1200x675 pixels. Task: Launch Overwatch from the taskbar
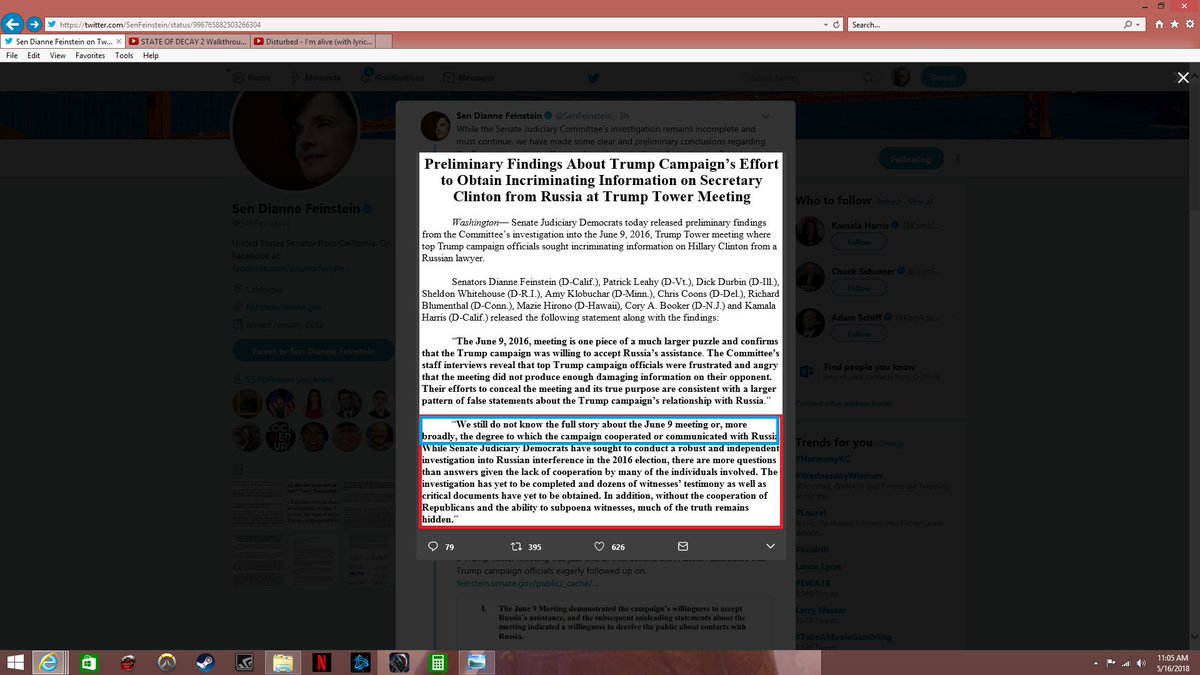[x=166, y=662]
